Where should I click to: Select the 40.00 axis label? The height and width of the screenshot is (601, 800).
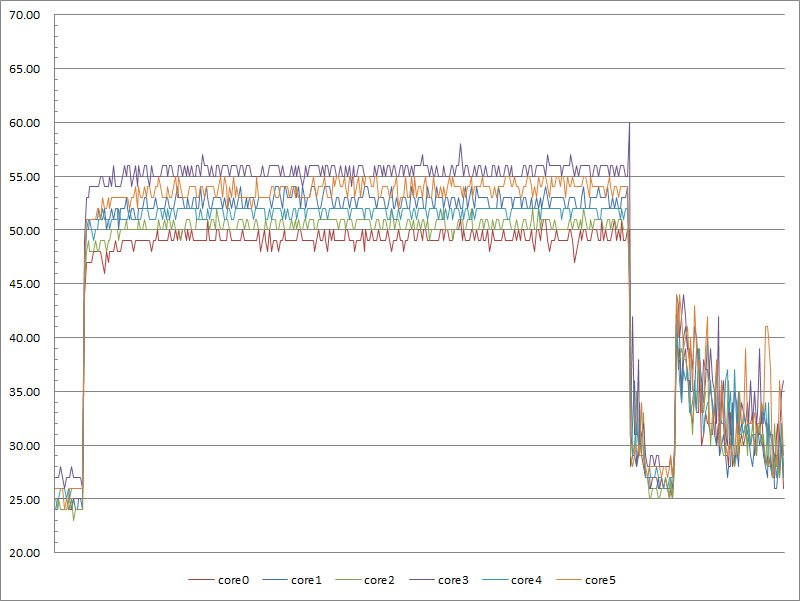coord(24,338)
